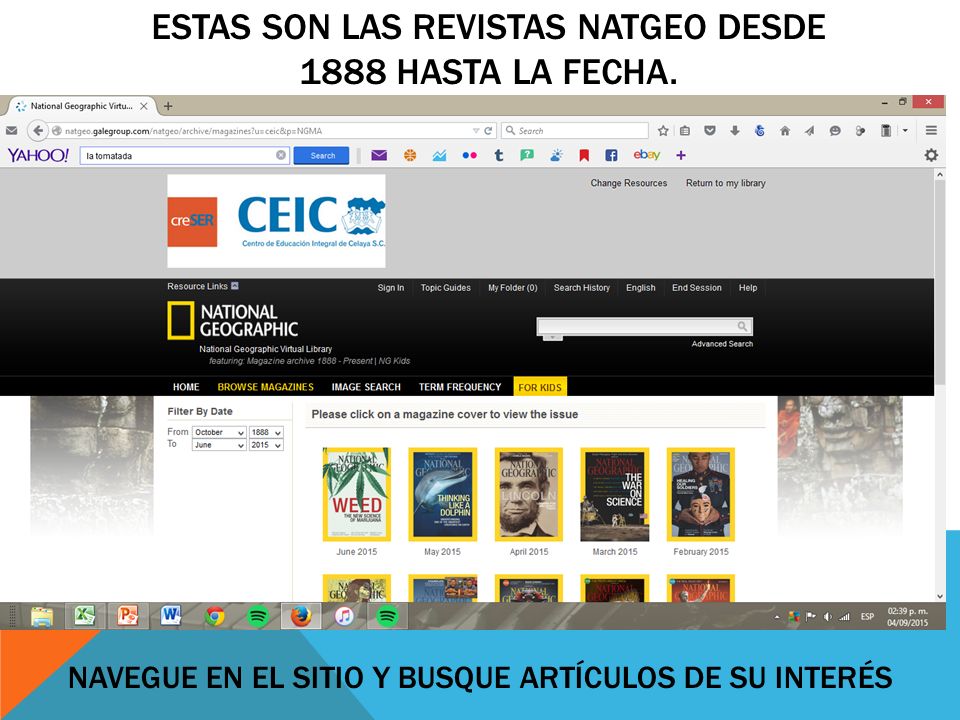Screen dimensions: 960x720
Task: Click the Advanced Search link
Action: click(x=722, y=344)
